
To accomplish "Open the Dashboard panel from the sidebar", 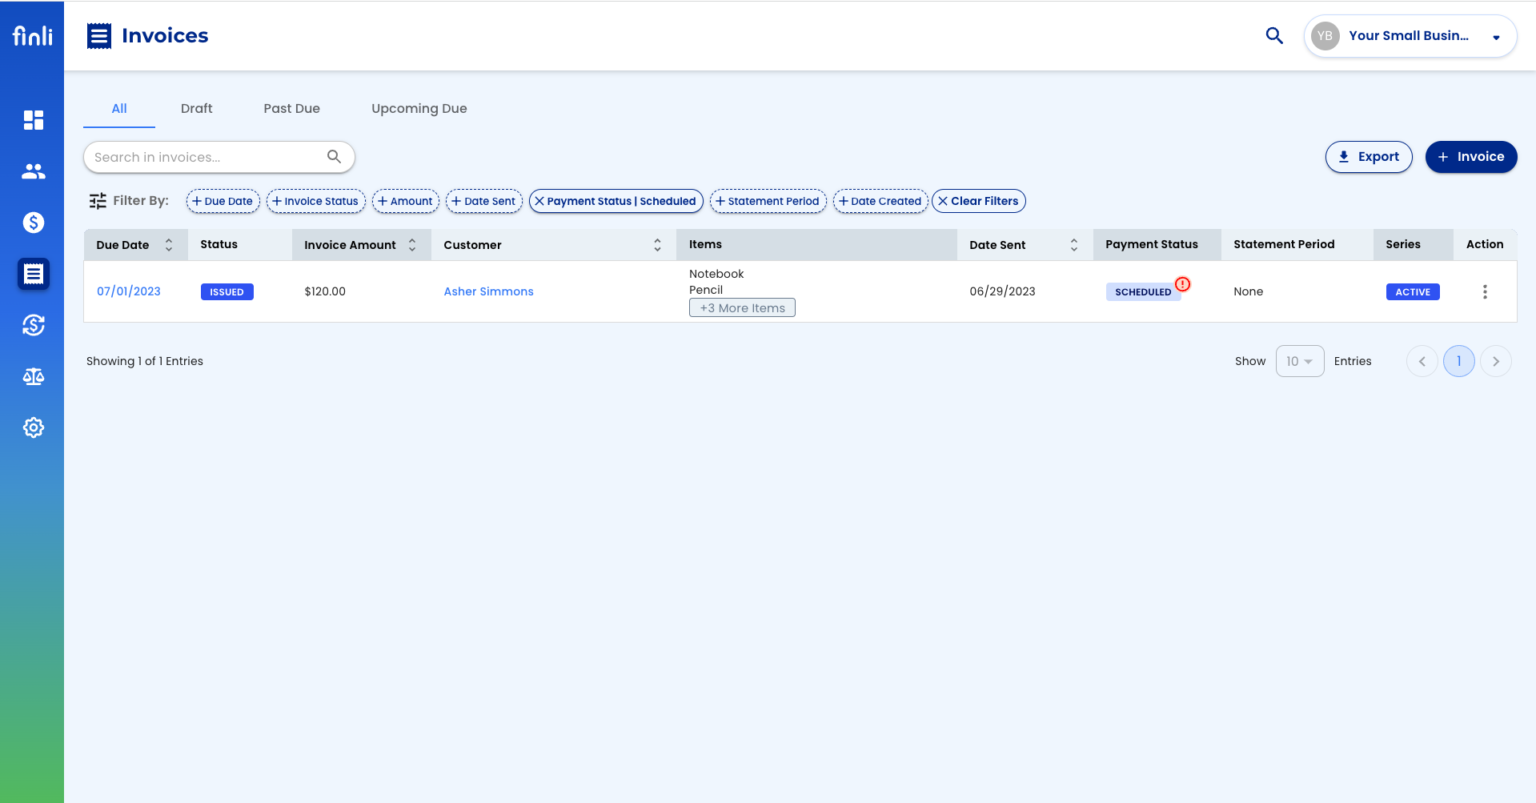I will pos(33,119).
